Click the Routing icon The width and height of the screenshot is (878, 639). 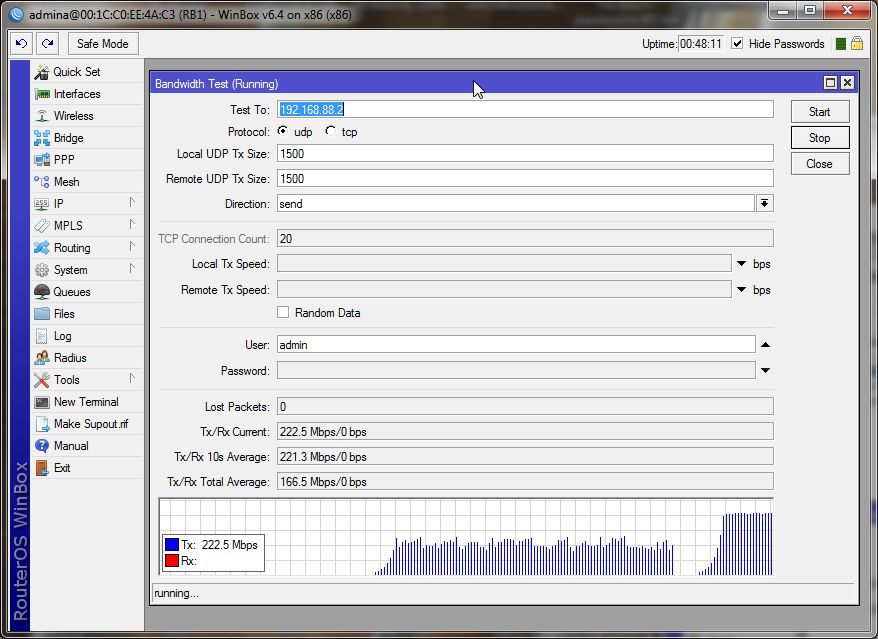click(x=42, y=248)
